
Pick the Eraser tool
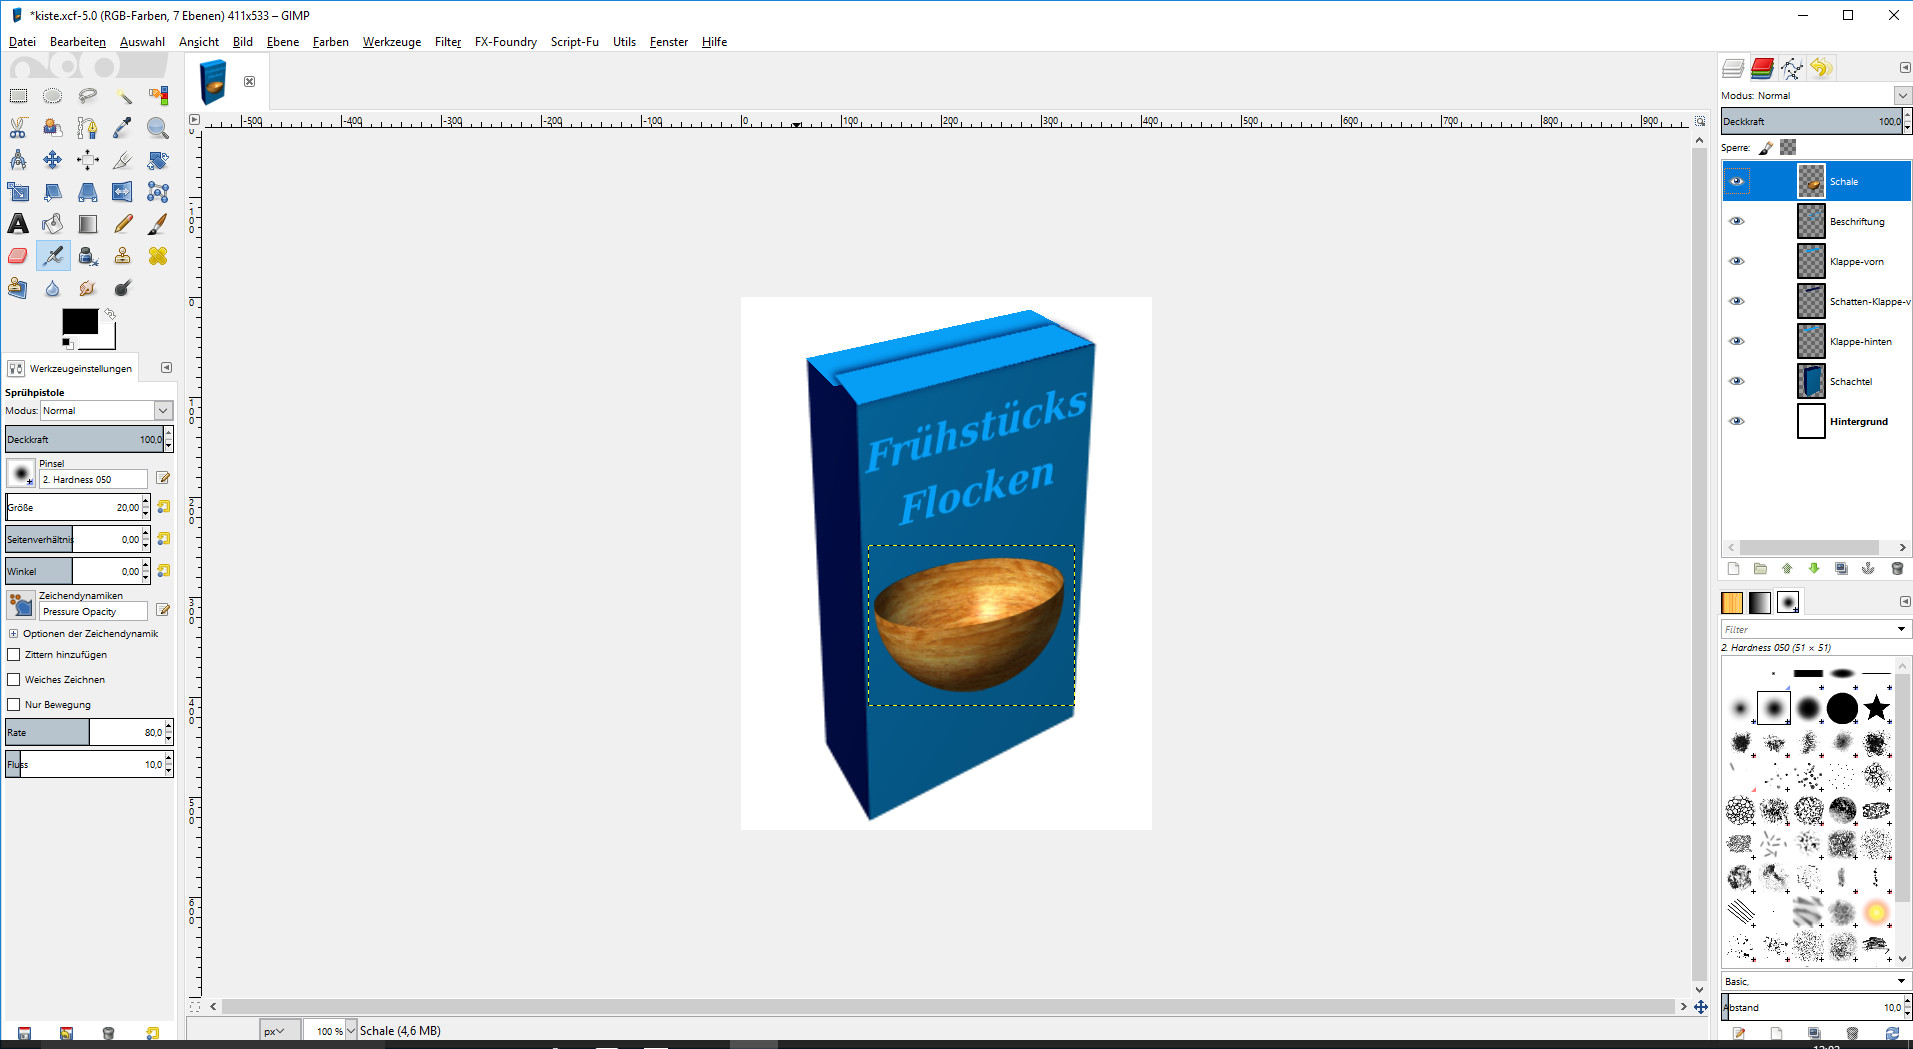tap(18, 256)
